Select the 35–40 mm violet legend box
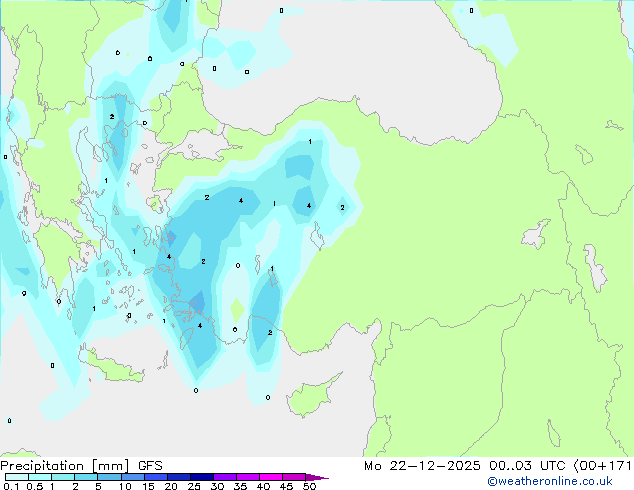The width and height of the screenshot is (634, 490). [247, 477]
